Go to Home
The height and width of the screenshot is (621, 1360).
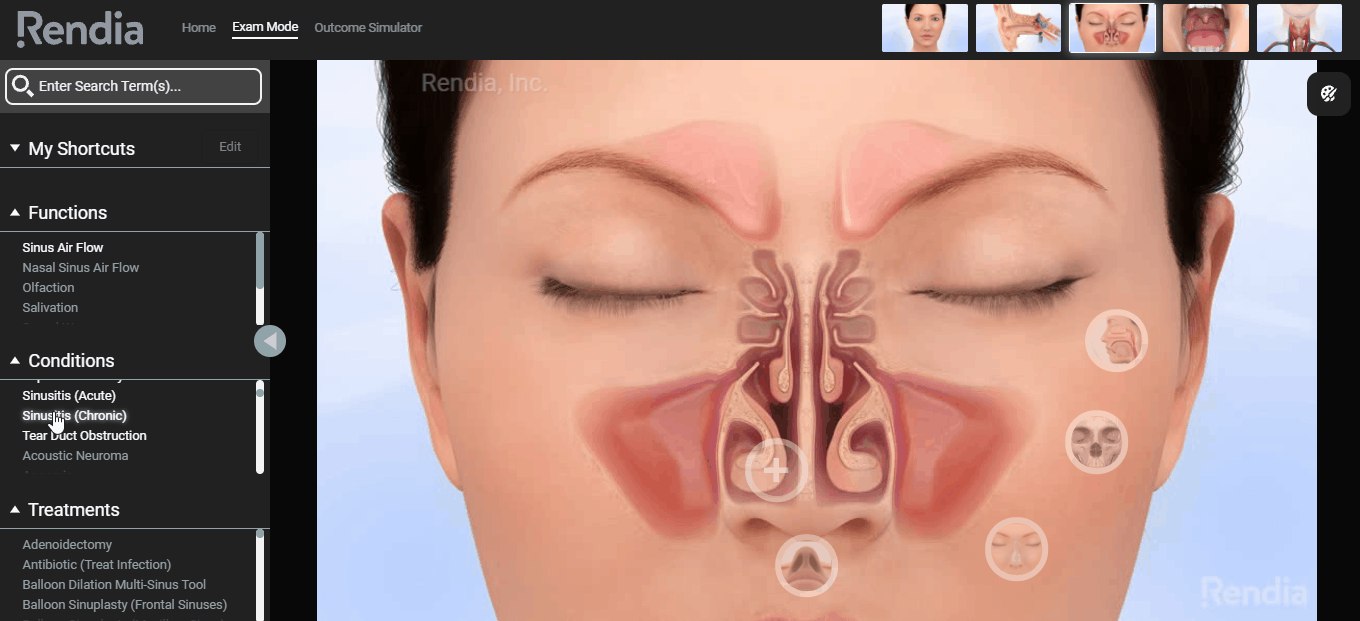point(198,27)
